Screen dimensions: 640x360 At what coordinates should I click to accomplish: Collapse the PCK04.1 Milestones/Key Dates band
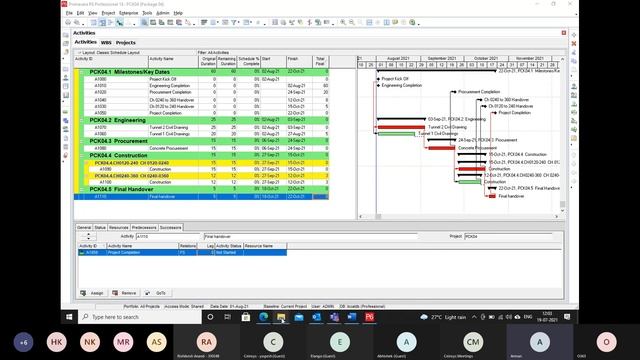coord(82,72)
